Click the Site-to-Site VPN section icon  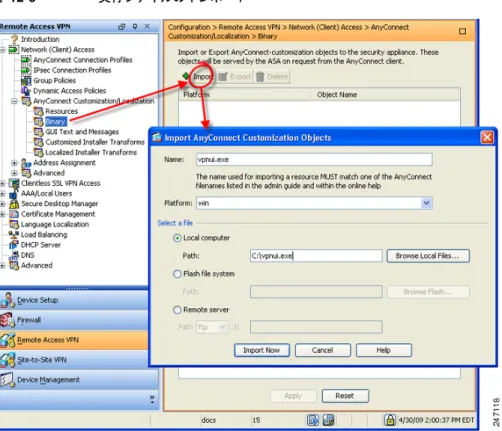7,360
